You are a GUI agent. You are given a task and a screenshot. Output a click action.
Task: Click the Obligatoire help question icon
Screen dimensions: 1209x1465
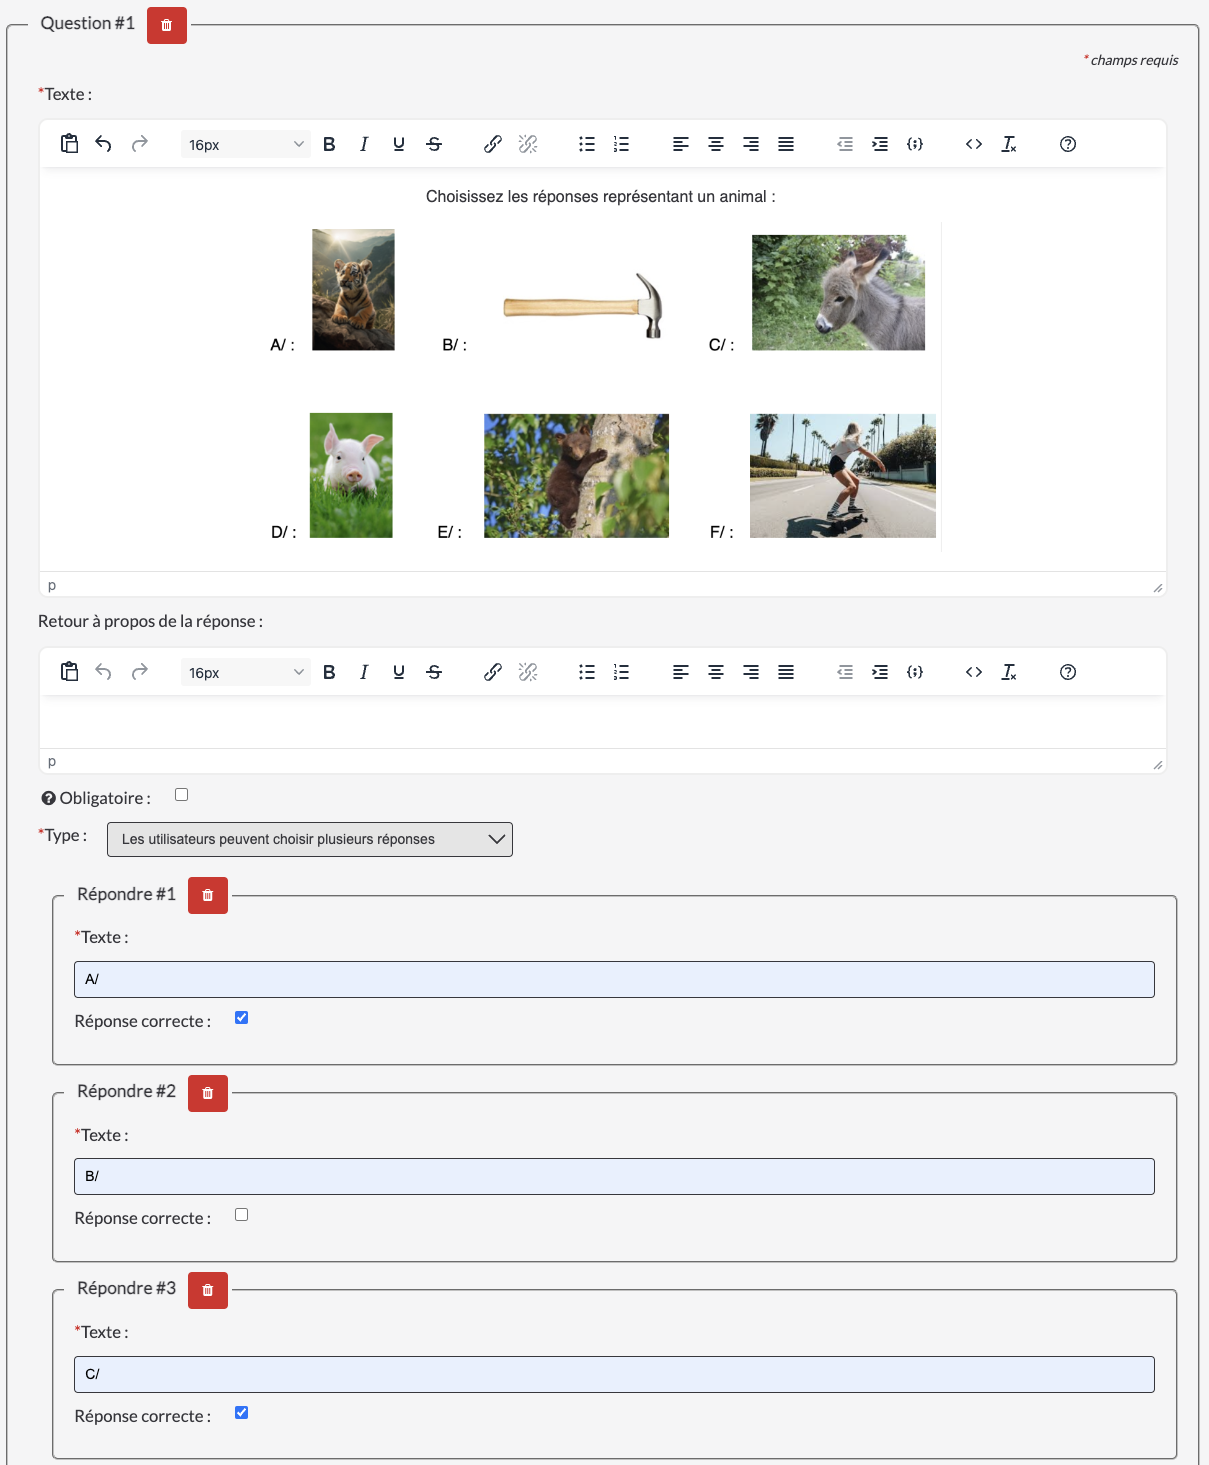click(x=48, y=798)
